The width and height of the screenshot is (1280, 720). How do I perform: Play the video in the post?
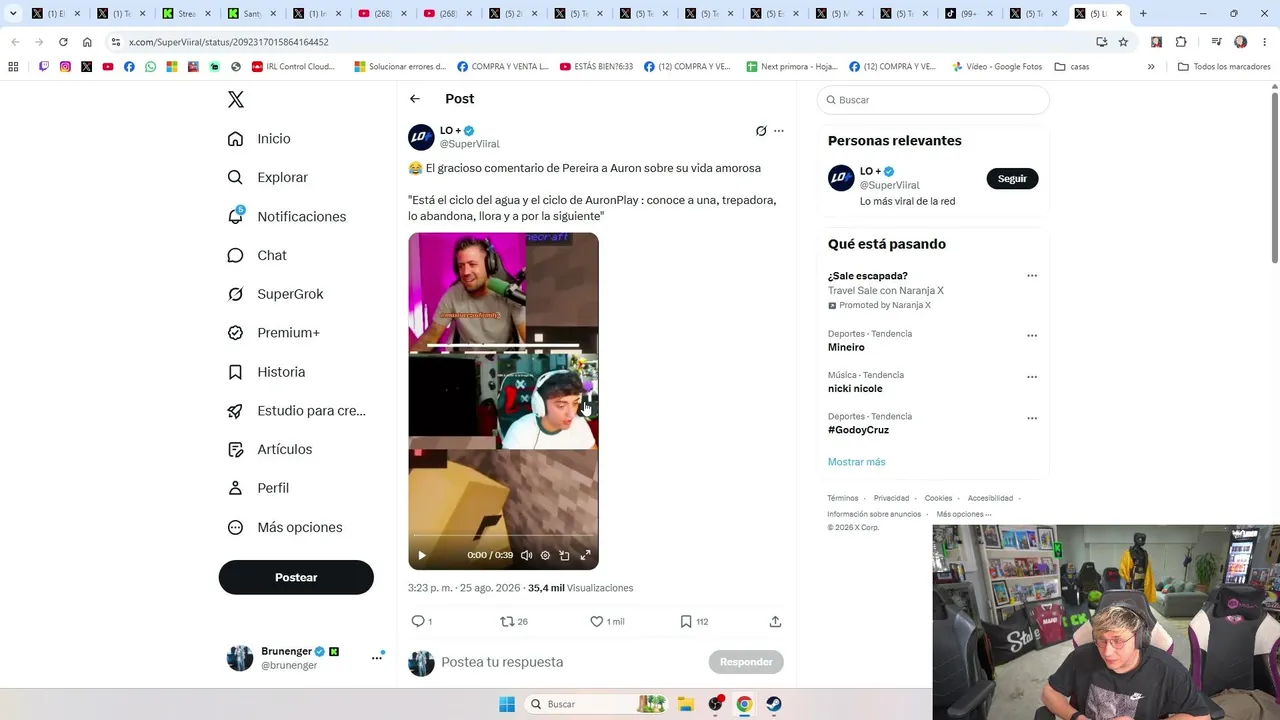(422, 555)
